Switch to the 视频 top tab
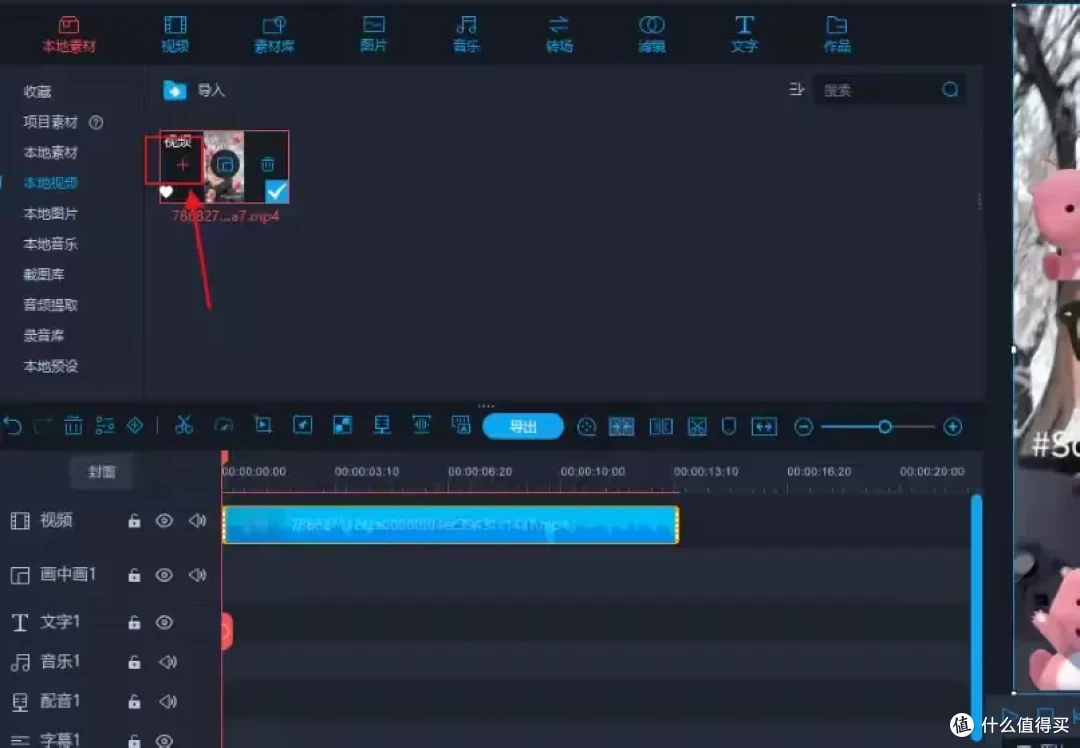Viewport: 1080px width, 748px height. (x=175, y=34)
